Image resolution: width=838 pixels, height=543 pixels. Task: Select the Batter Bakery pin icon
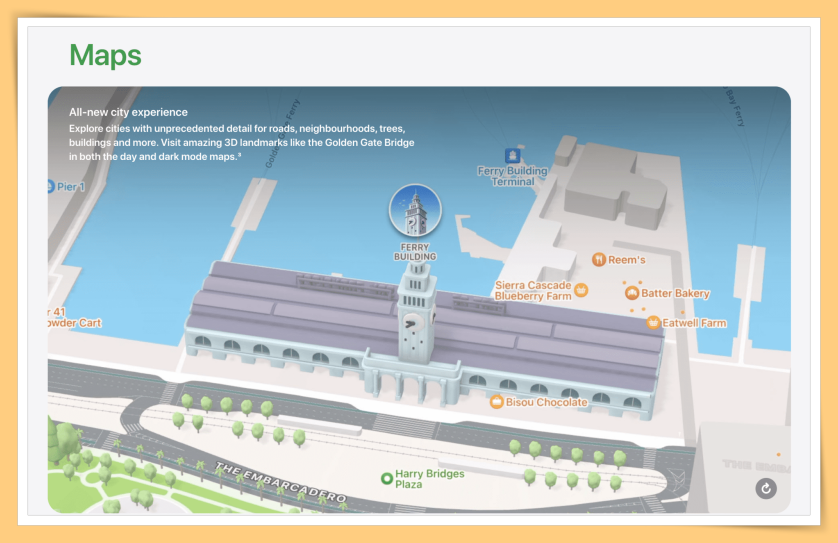pos(632,293)
